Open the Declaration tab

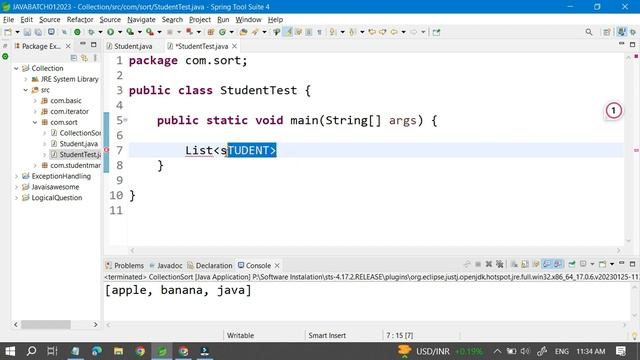(210, 265)
